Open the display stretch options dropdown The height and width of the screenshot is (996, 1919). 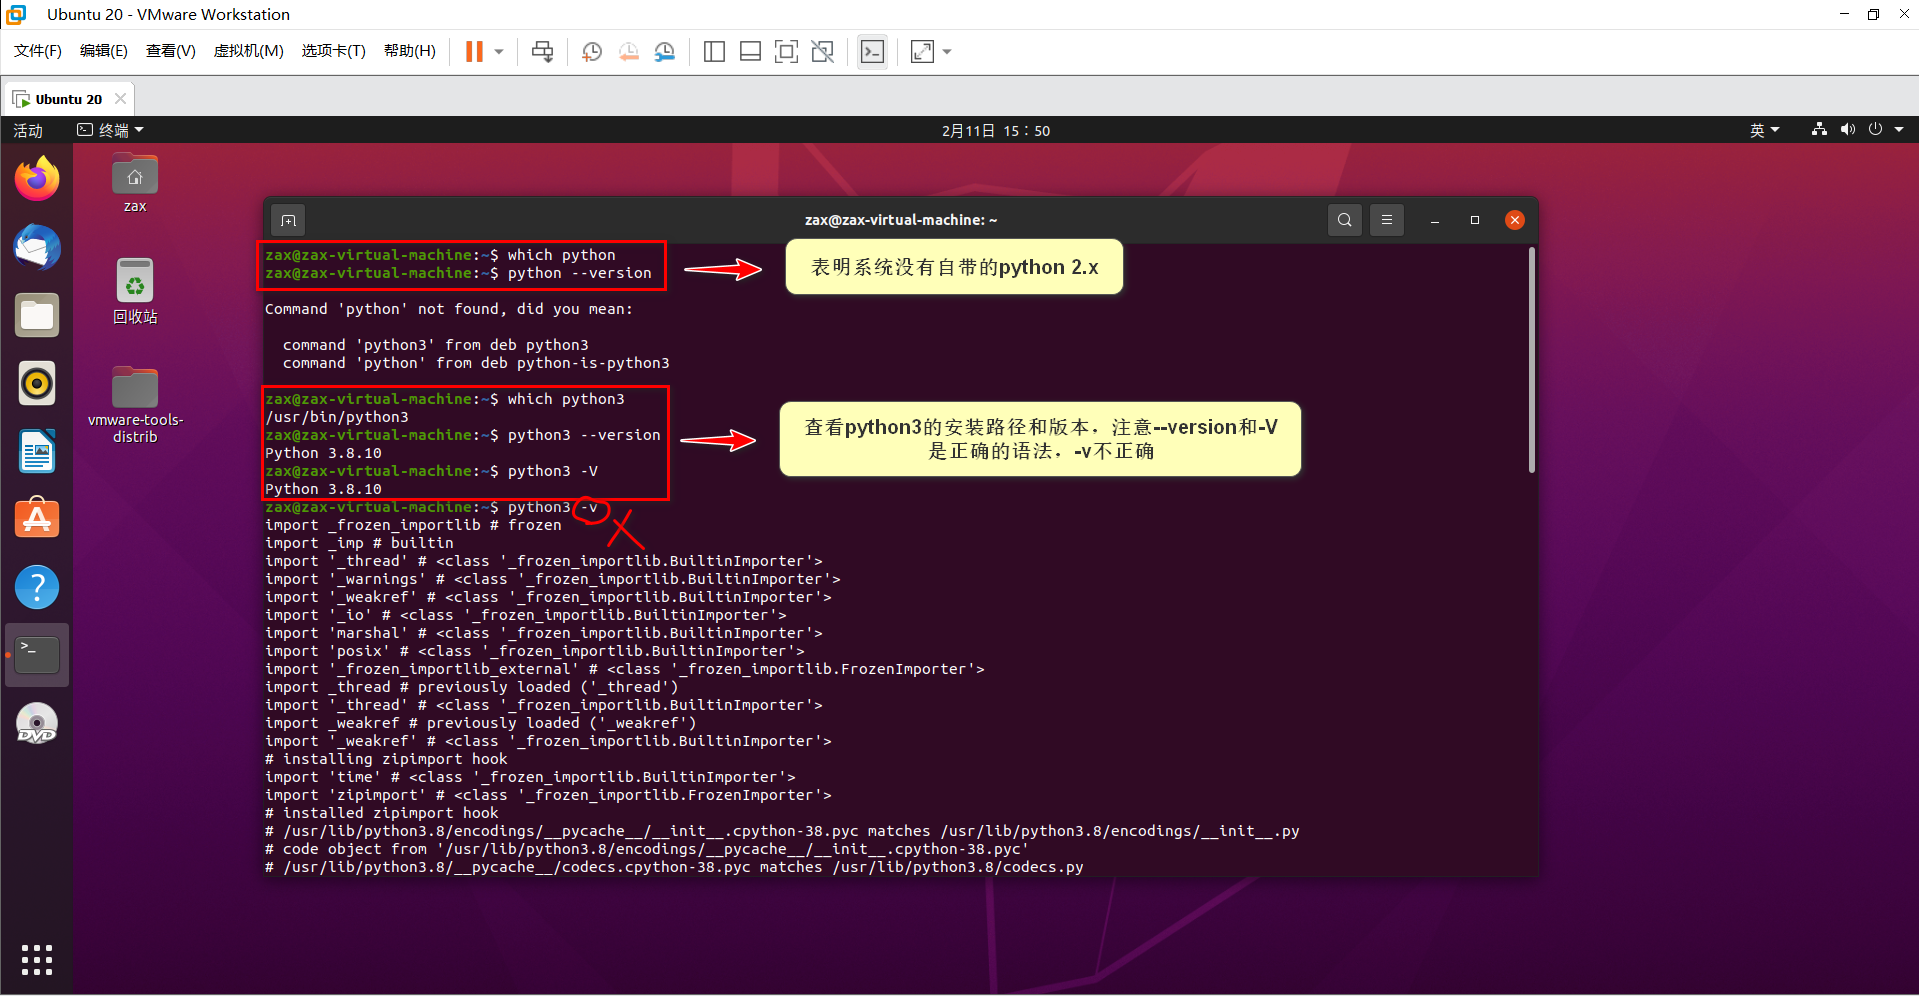tap(945, 51)
